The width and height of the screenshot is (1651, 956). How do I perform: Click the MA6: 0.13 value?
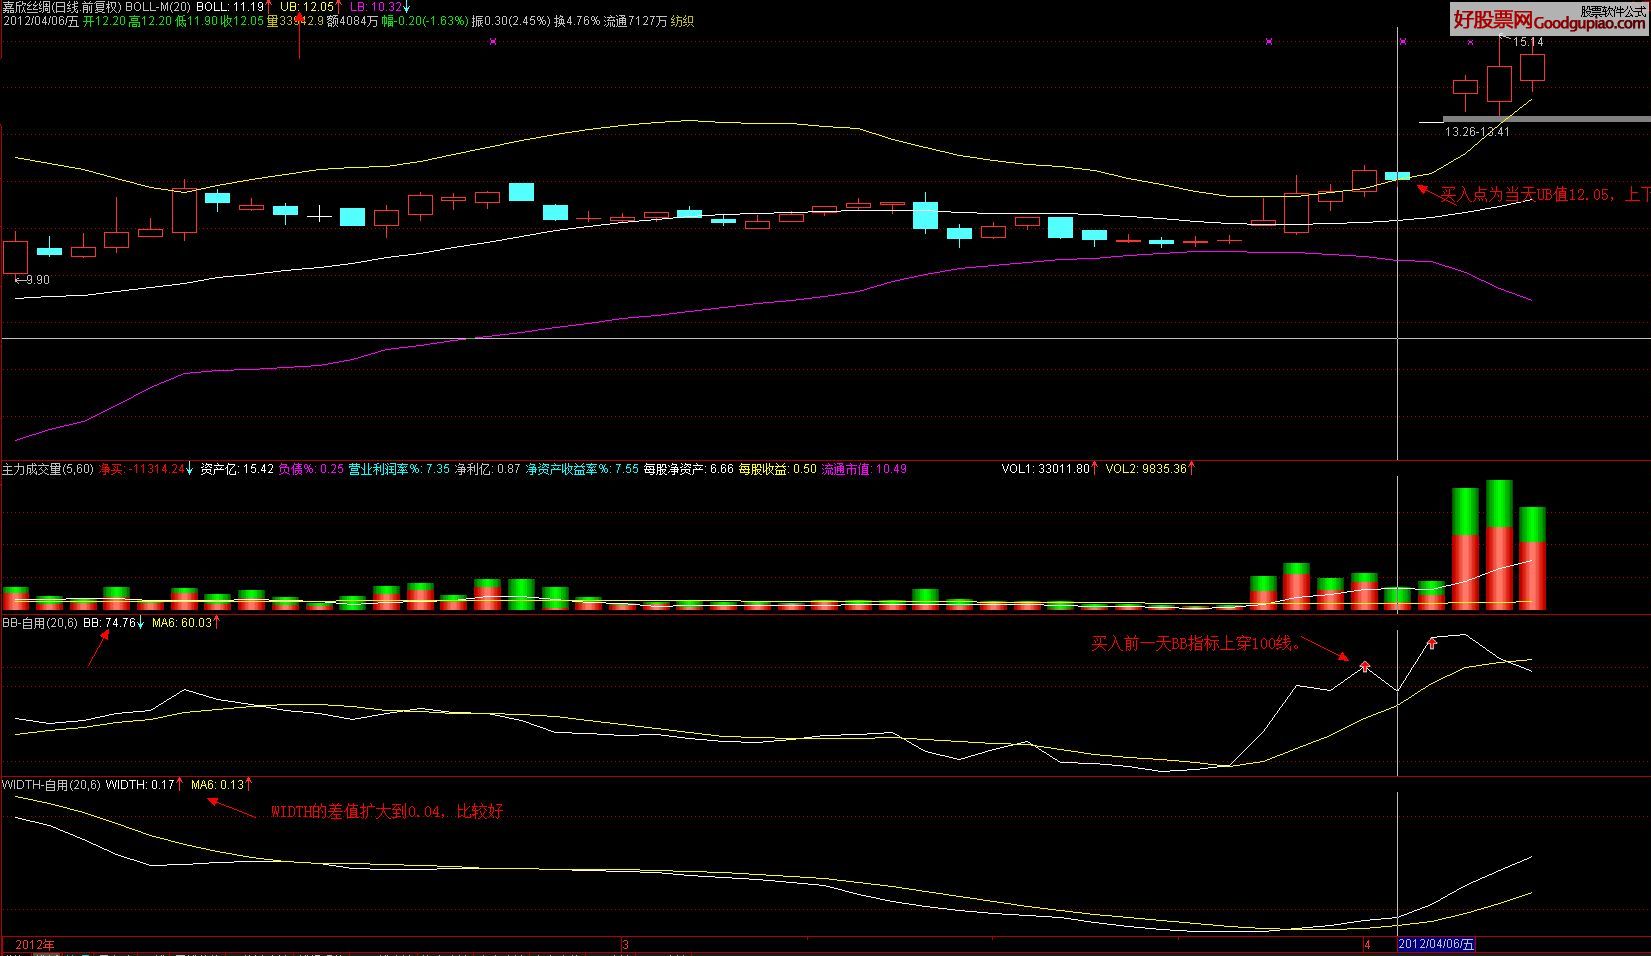coord(218,785)
